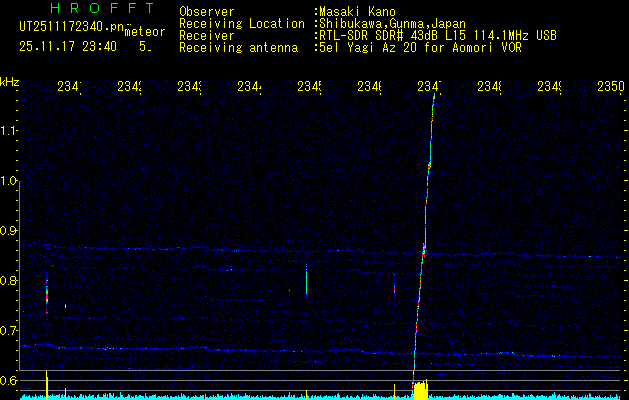Select the 0.9 frequency axis label
The height and width of the screenshot is (400, 629).
(x=9, y=231)
